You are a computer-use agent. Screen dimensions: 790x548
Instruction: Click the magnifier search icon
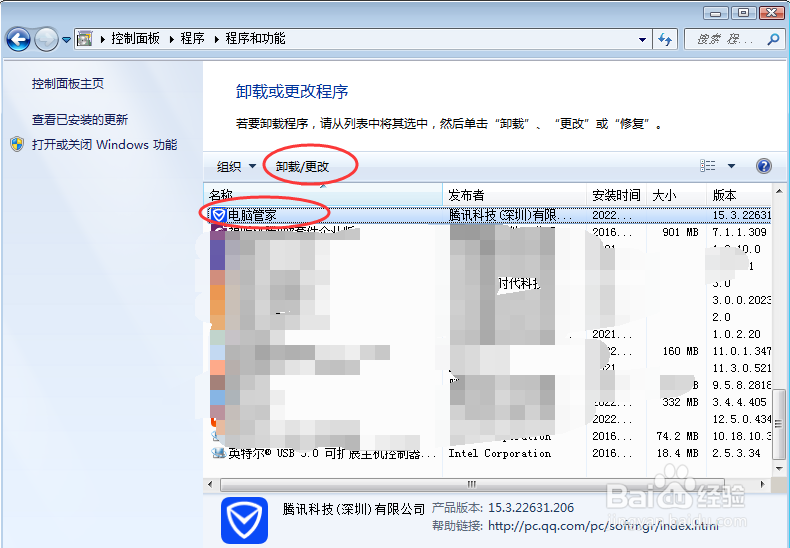coord(773,39)
